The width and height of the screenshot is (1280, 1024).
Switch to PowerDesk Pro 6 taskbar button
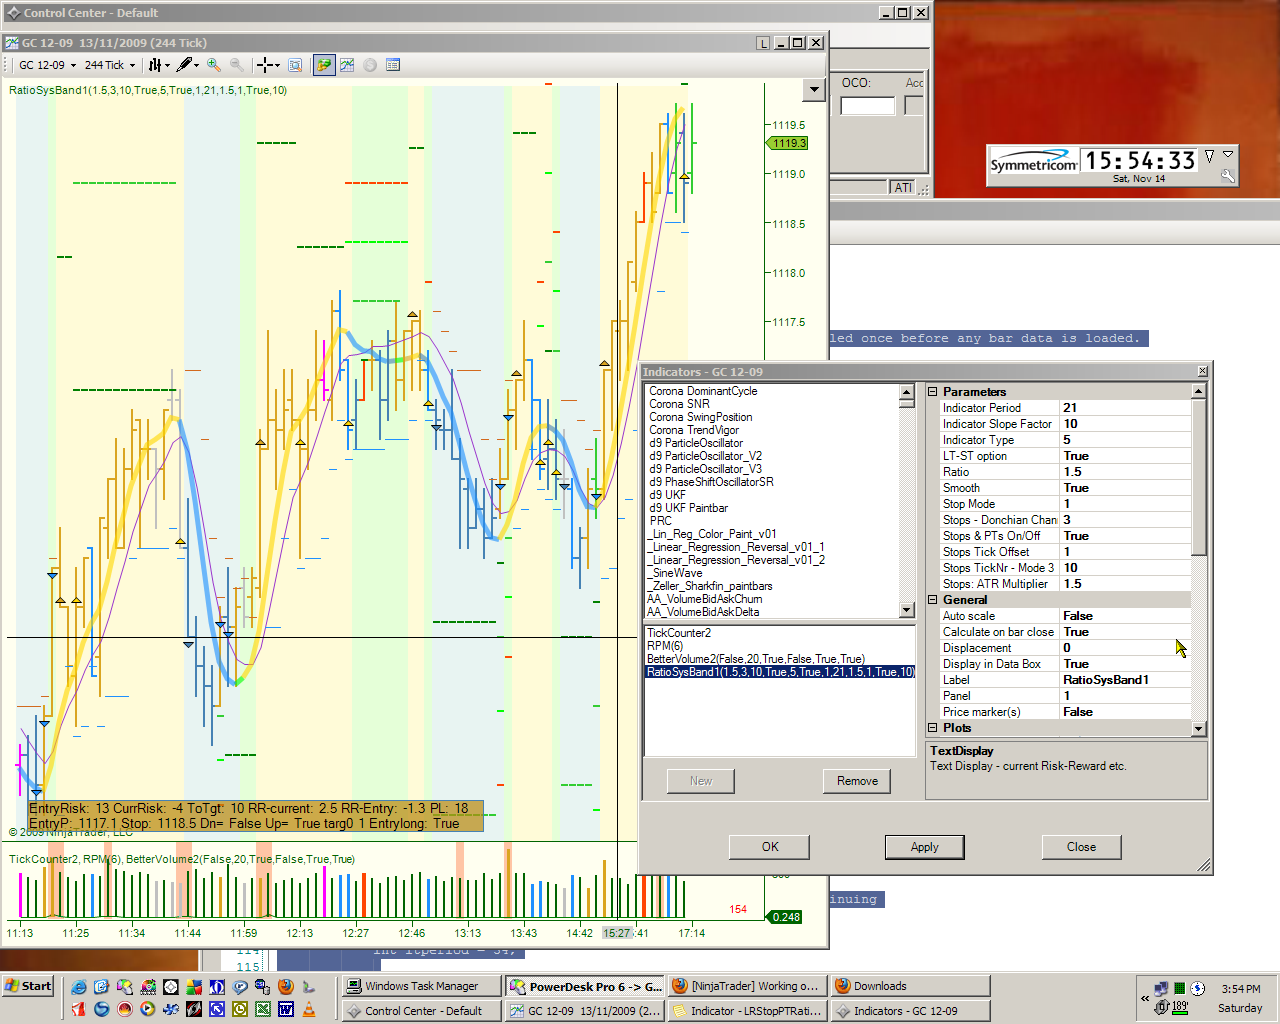pyautogui.click(x=585, y=986)
